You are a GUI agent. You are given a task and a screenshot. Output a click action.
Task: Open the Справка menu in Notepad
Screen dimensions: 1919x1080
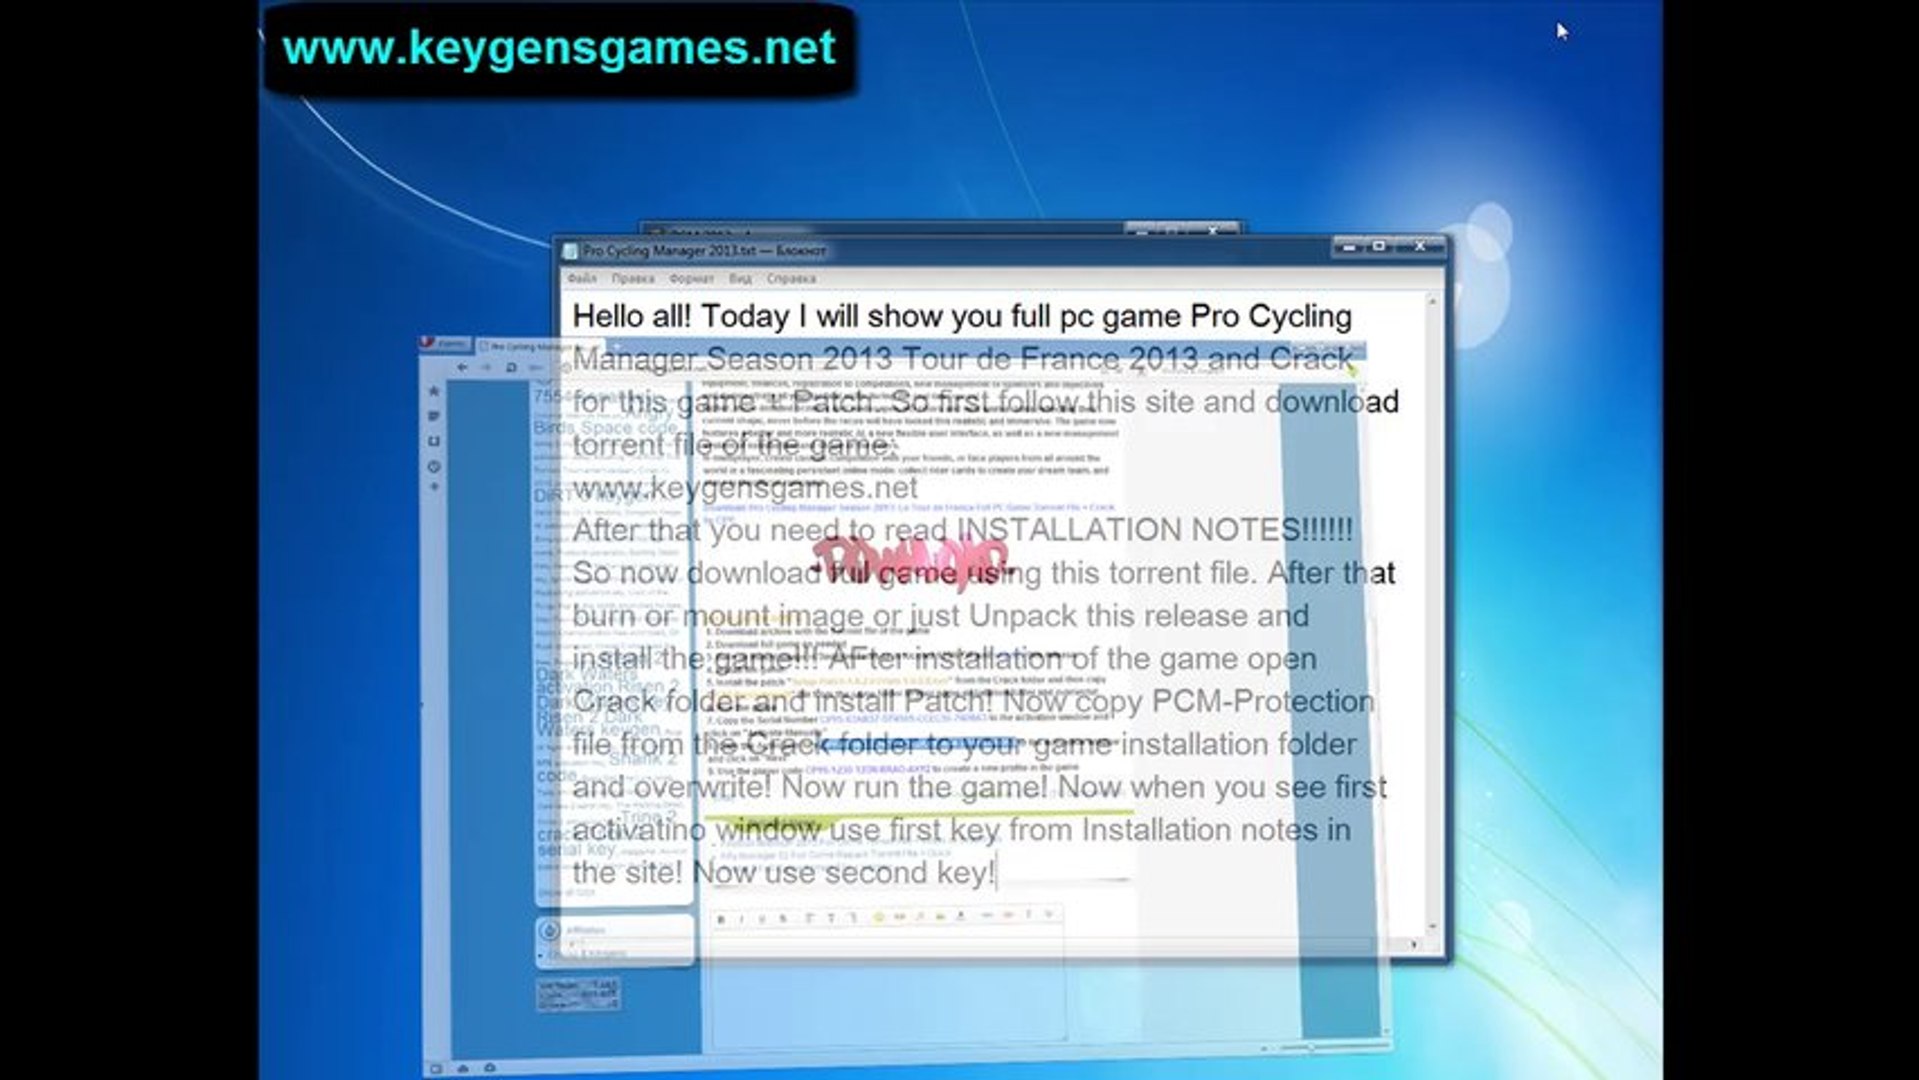tap(791, 278)
